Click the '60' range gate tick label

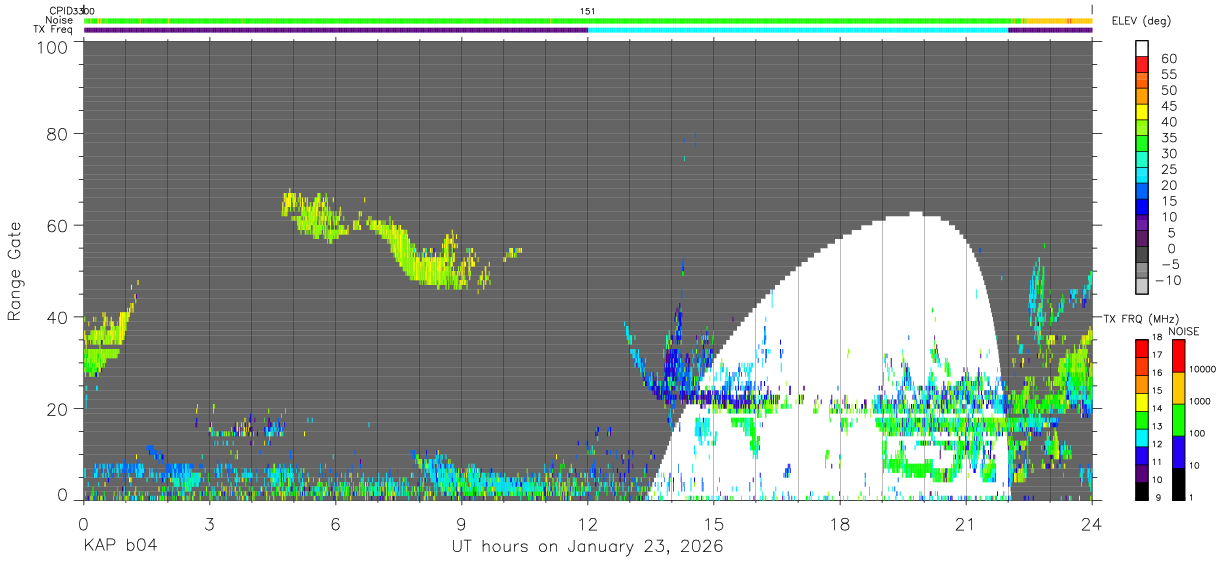tap(57, 225)
